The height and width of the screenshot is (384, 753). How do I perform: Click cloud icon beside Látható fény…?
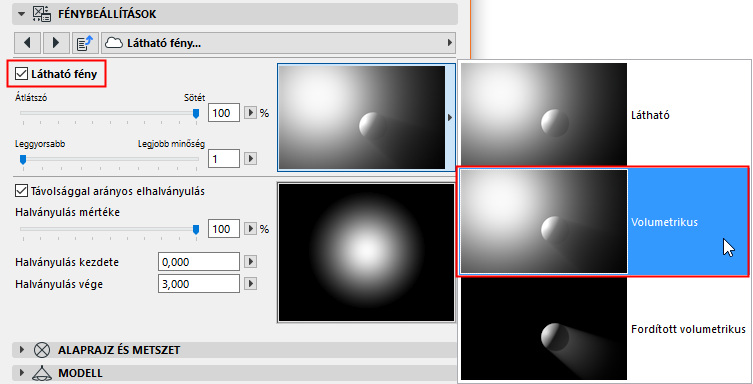coord(114,43)
